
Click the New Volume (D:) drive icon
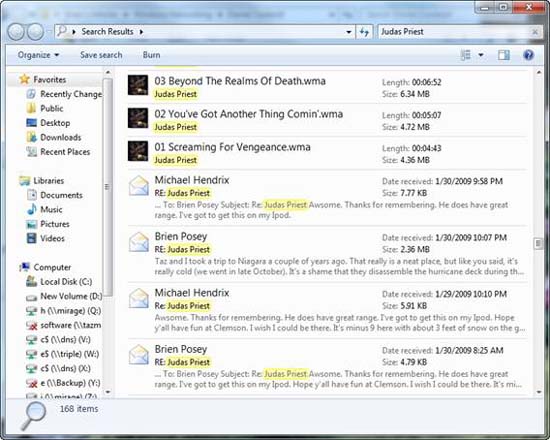[32, 297]
